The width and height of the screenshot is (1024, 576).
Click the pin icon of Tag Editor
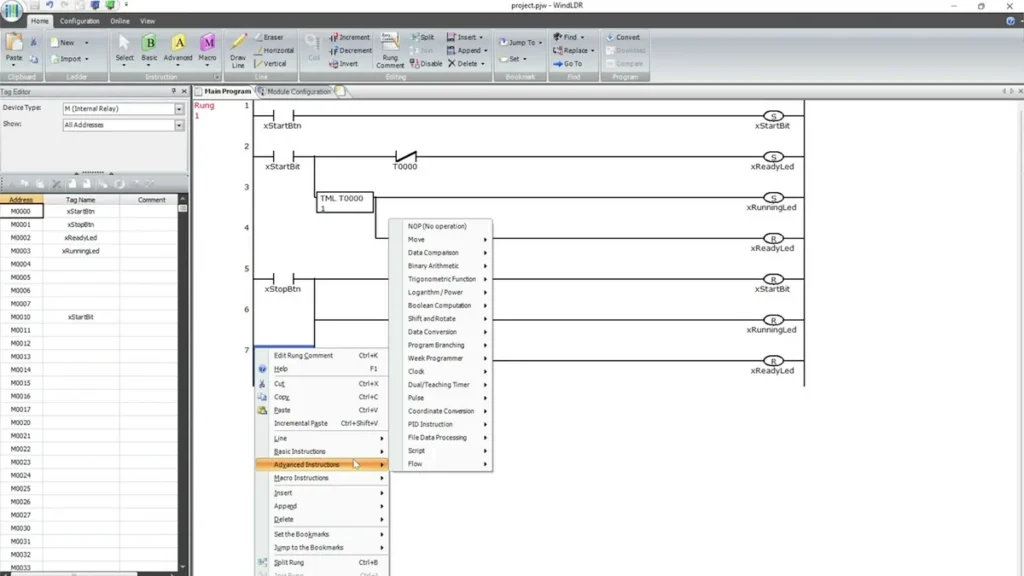click(174, 91)
